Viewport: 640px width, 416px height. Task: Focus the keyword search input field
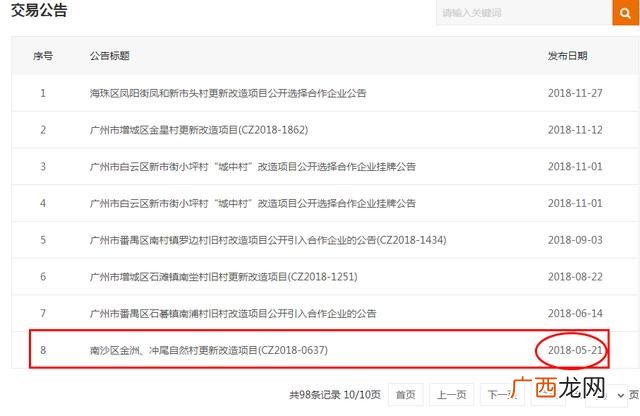tap(524, 12)
